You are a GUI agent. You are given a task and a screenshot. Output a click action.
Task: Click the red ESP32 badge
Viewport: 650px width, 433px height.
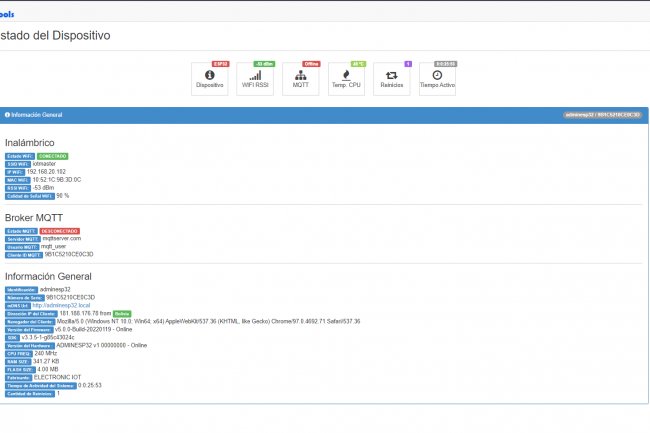(221, 63)
